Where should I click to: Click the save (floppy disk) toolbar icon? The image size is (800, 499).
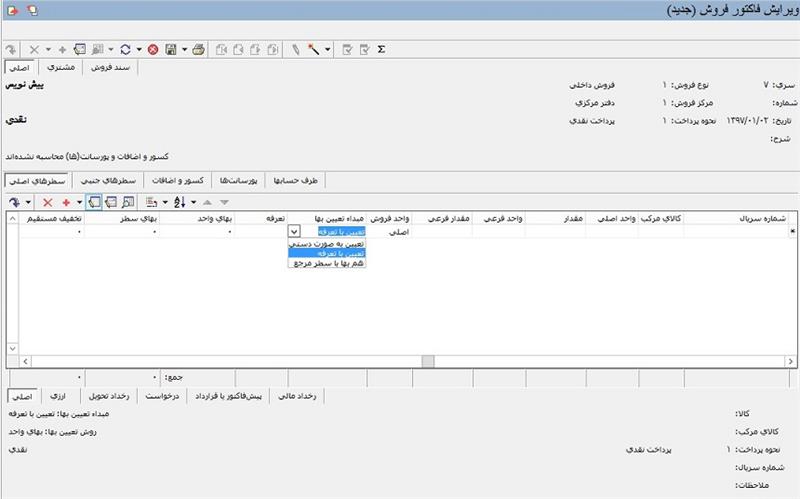coord(170,48)
